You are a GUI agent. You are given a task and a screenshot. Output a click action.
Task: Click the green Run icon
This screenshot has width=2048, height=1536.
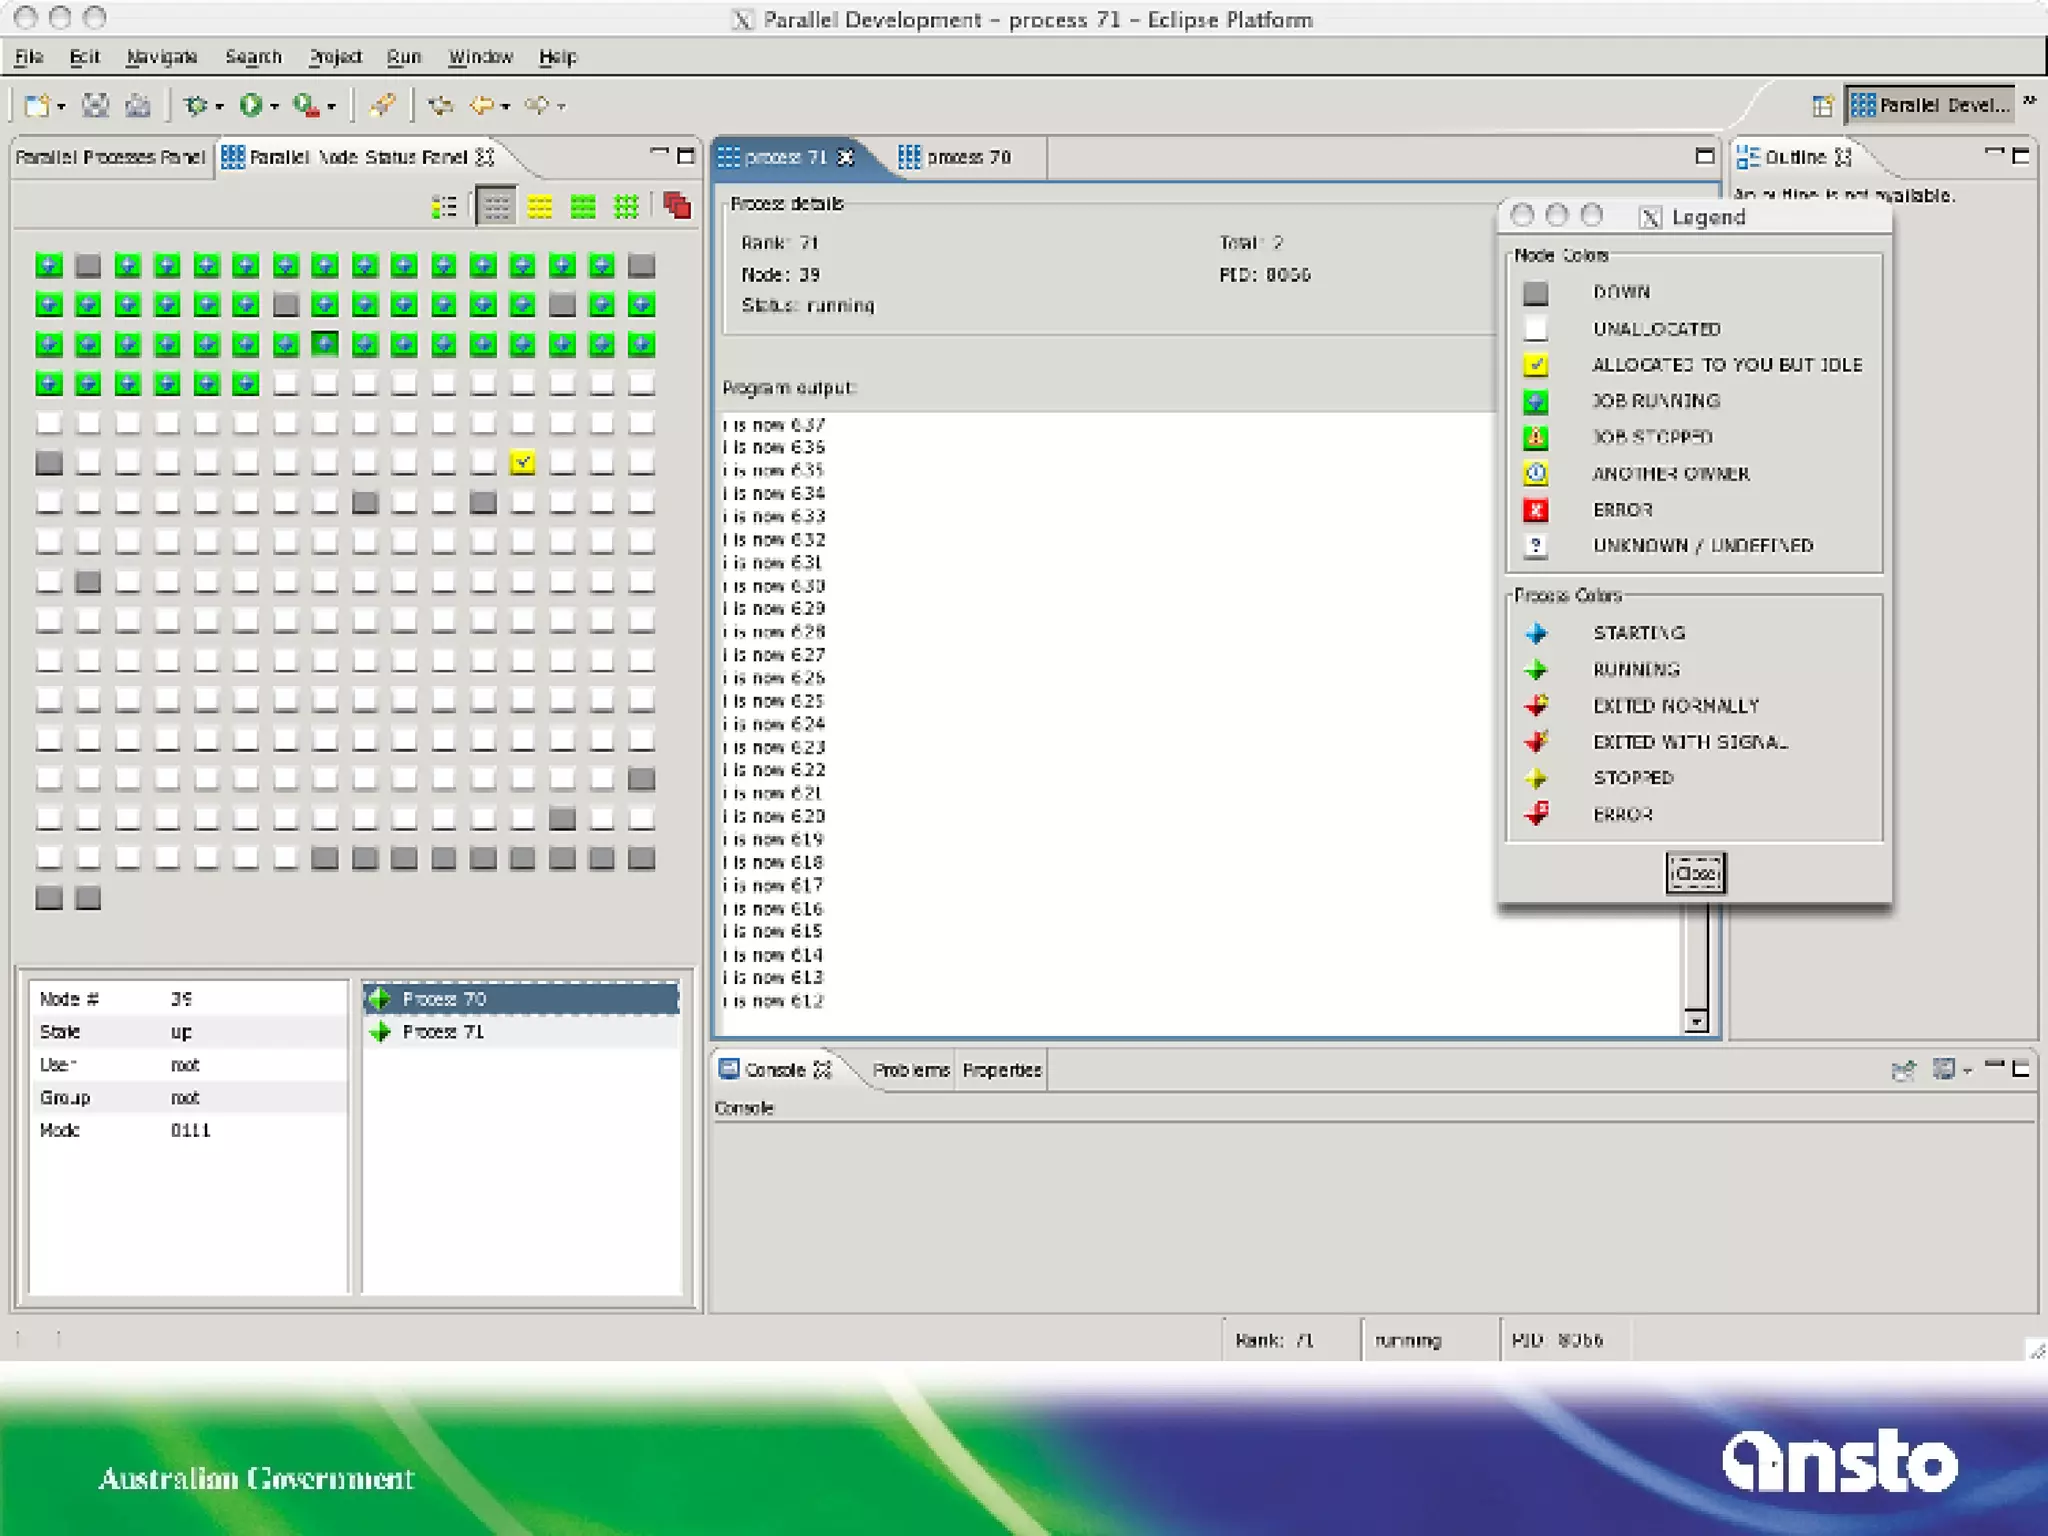click(x=250, y=105)
